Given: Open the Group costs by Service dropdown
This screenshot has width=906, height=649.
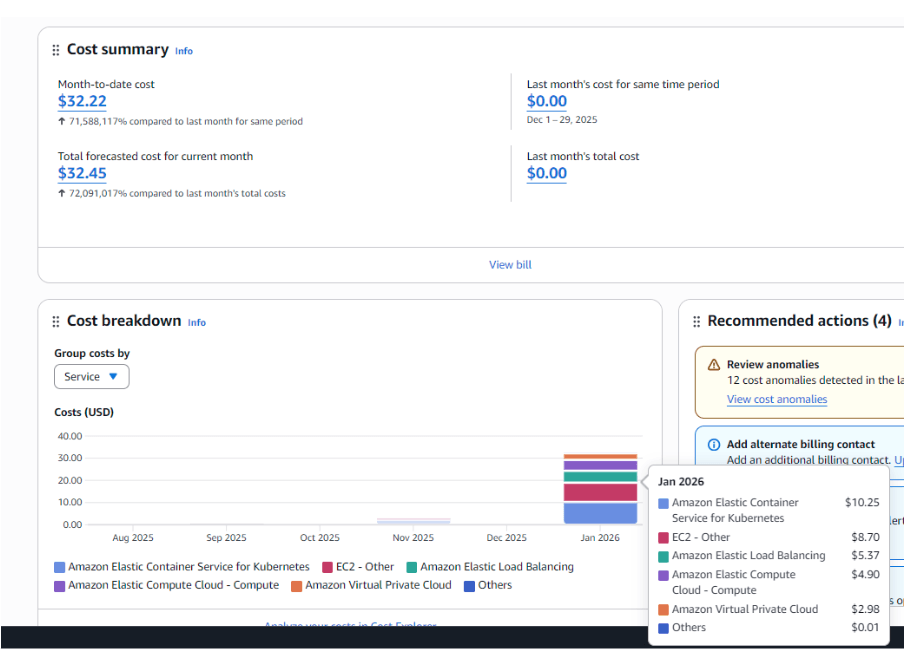Looking at the screenshot, I should 92,377.
